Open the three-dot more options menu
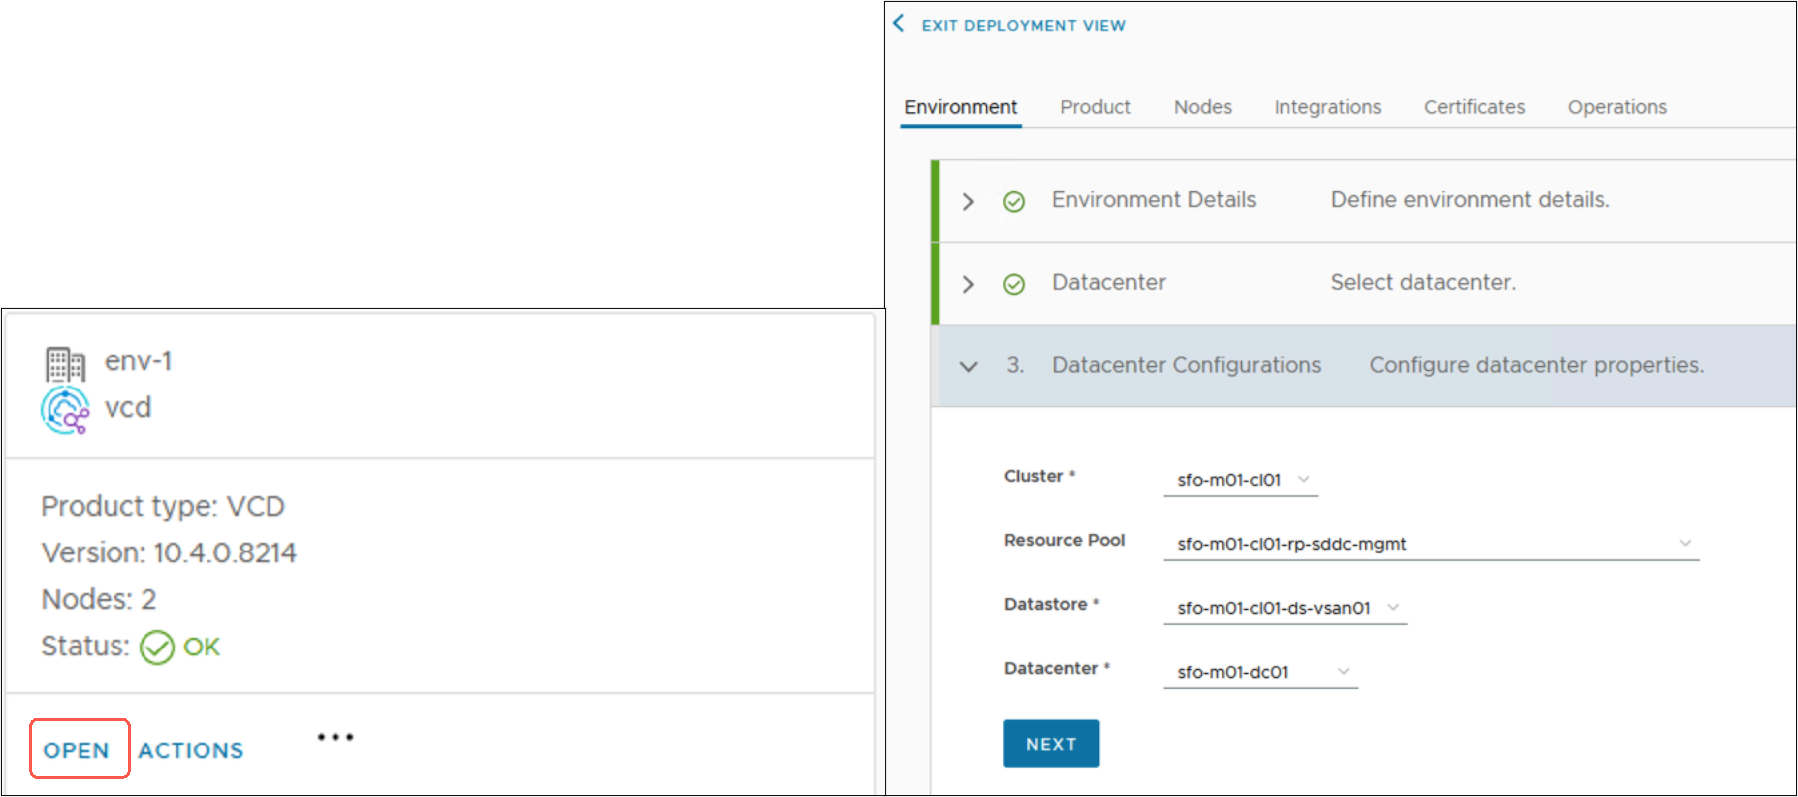 tap(335, 738)
